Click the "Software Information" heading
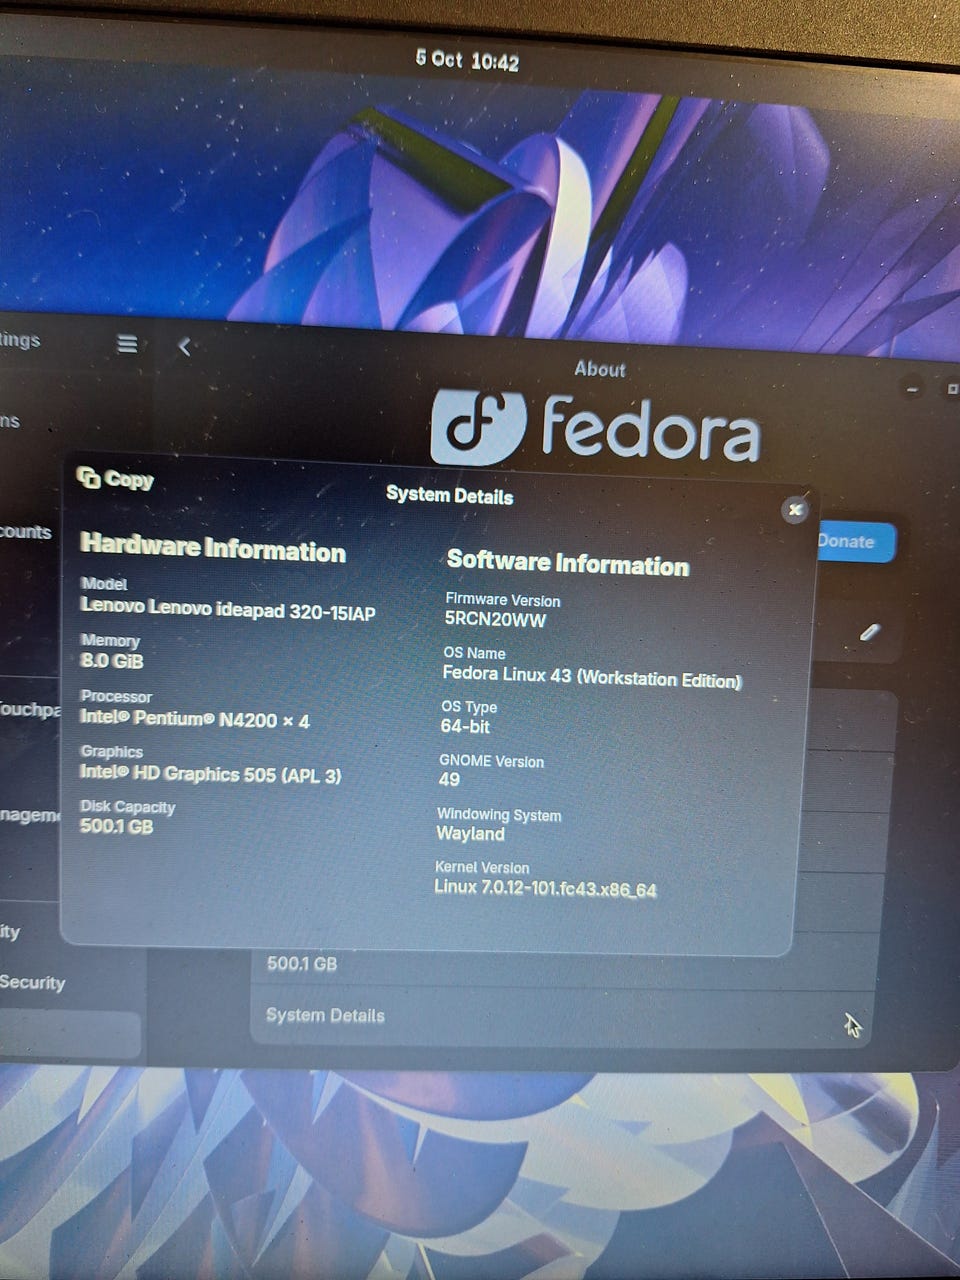The width and height of the screenshot is (960, 1280). [x=568, y=563]
